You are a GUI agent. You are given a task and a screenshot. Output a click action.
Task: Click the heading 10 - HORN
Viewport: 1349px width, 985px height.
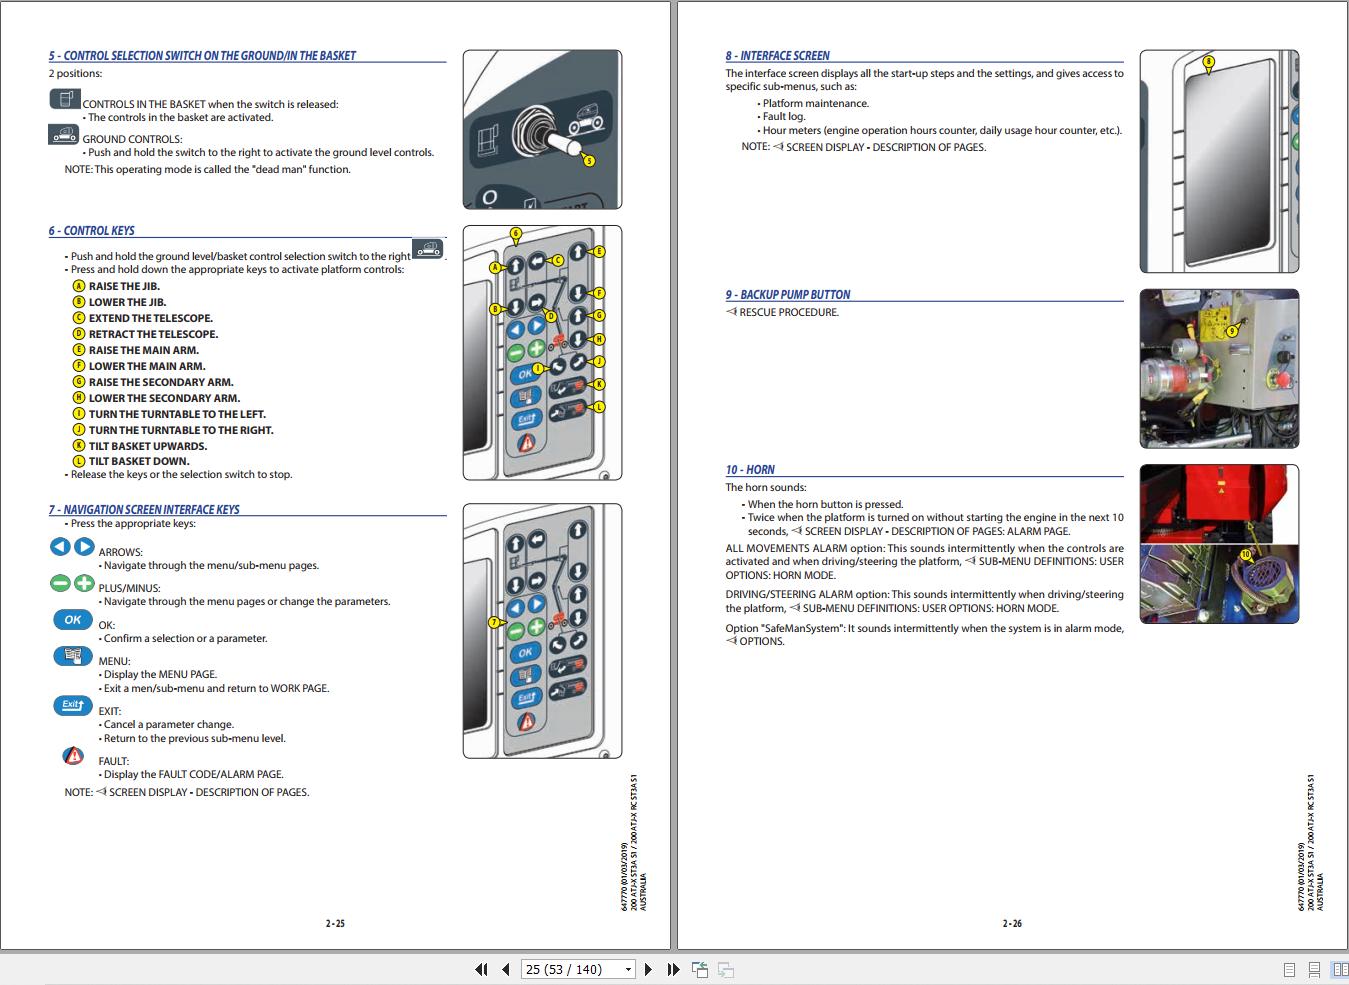tap(750, 469)
